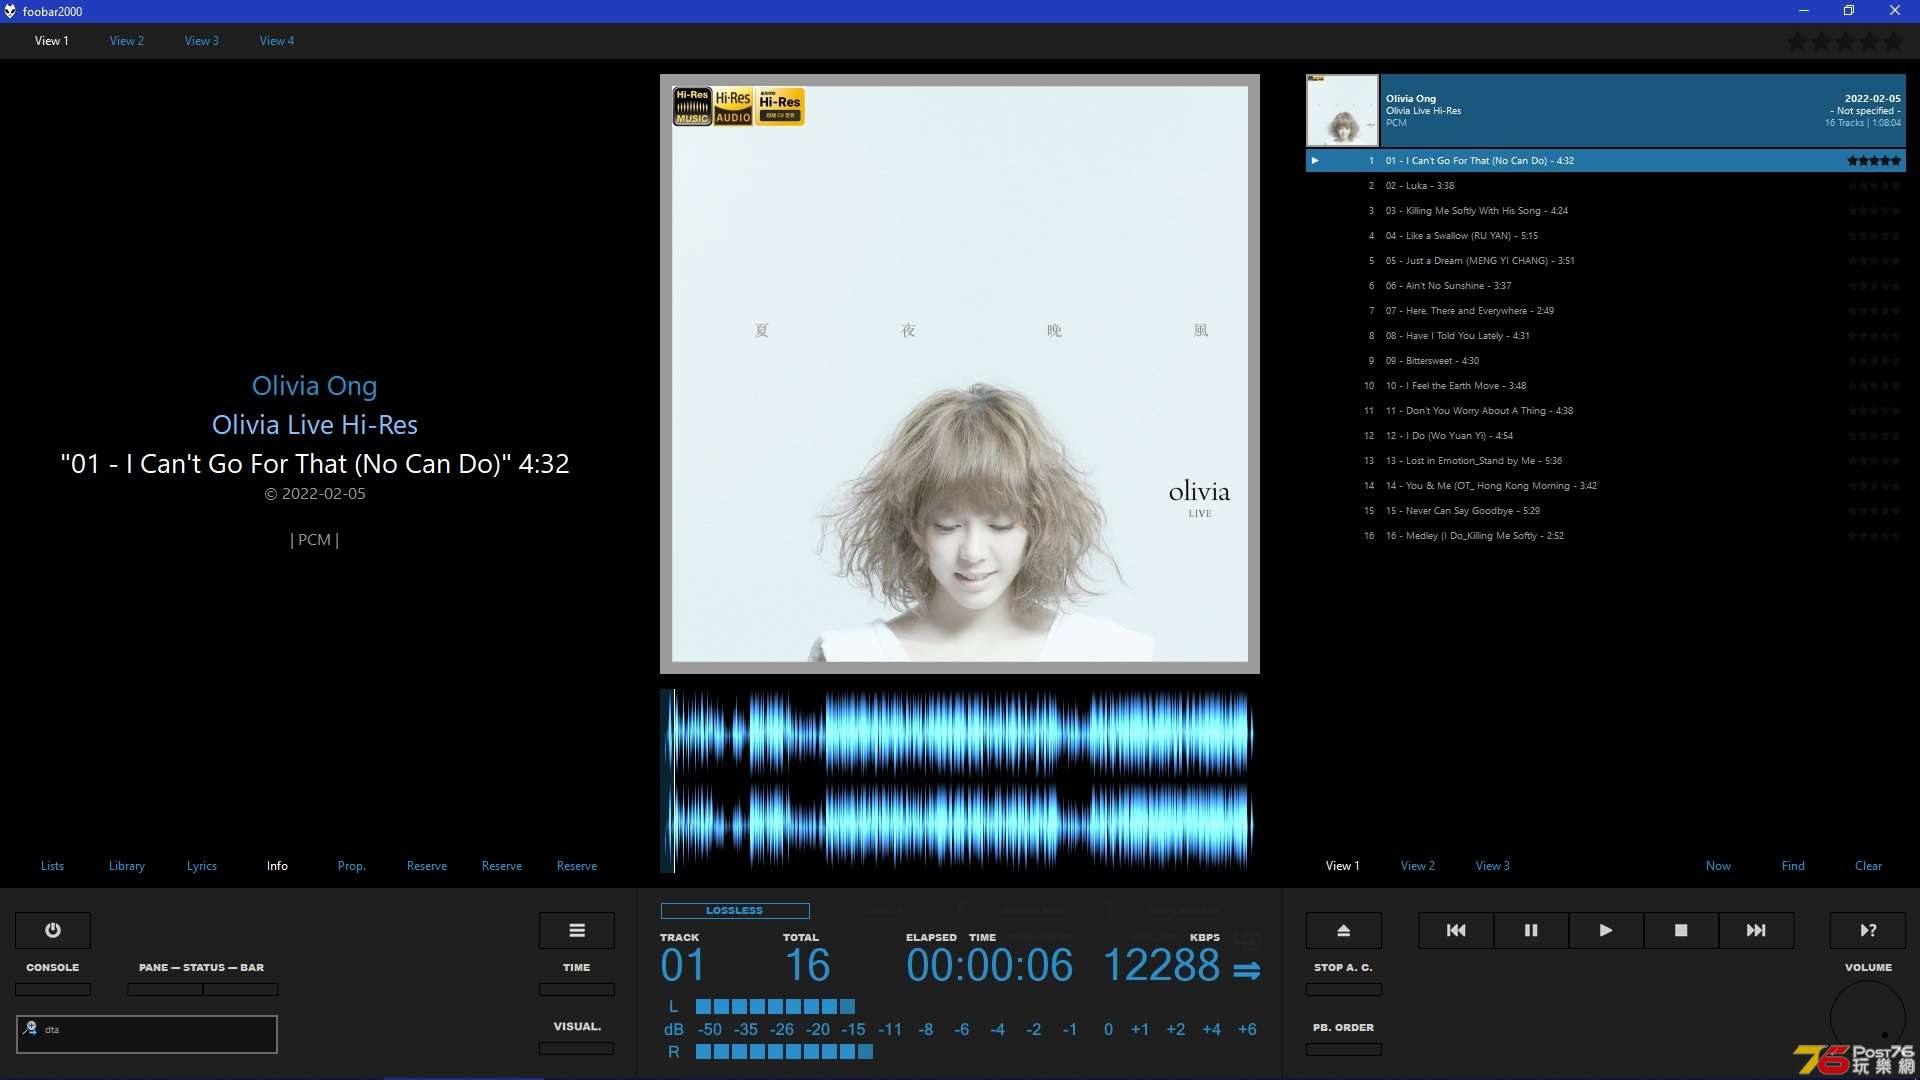Click the random play button
1920x1080 pixels.
[x=1868, y=930]
